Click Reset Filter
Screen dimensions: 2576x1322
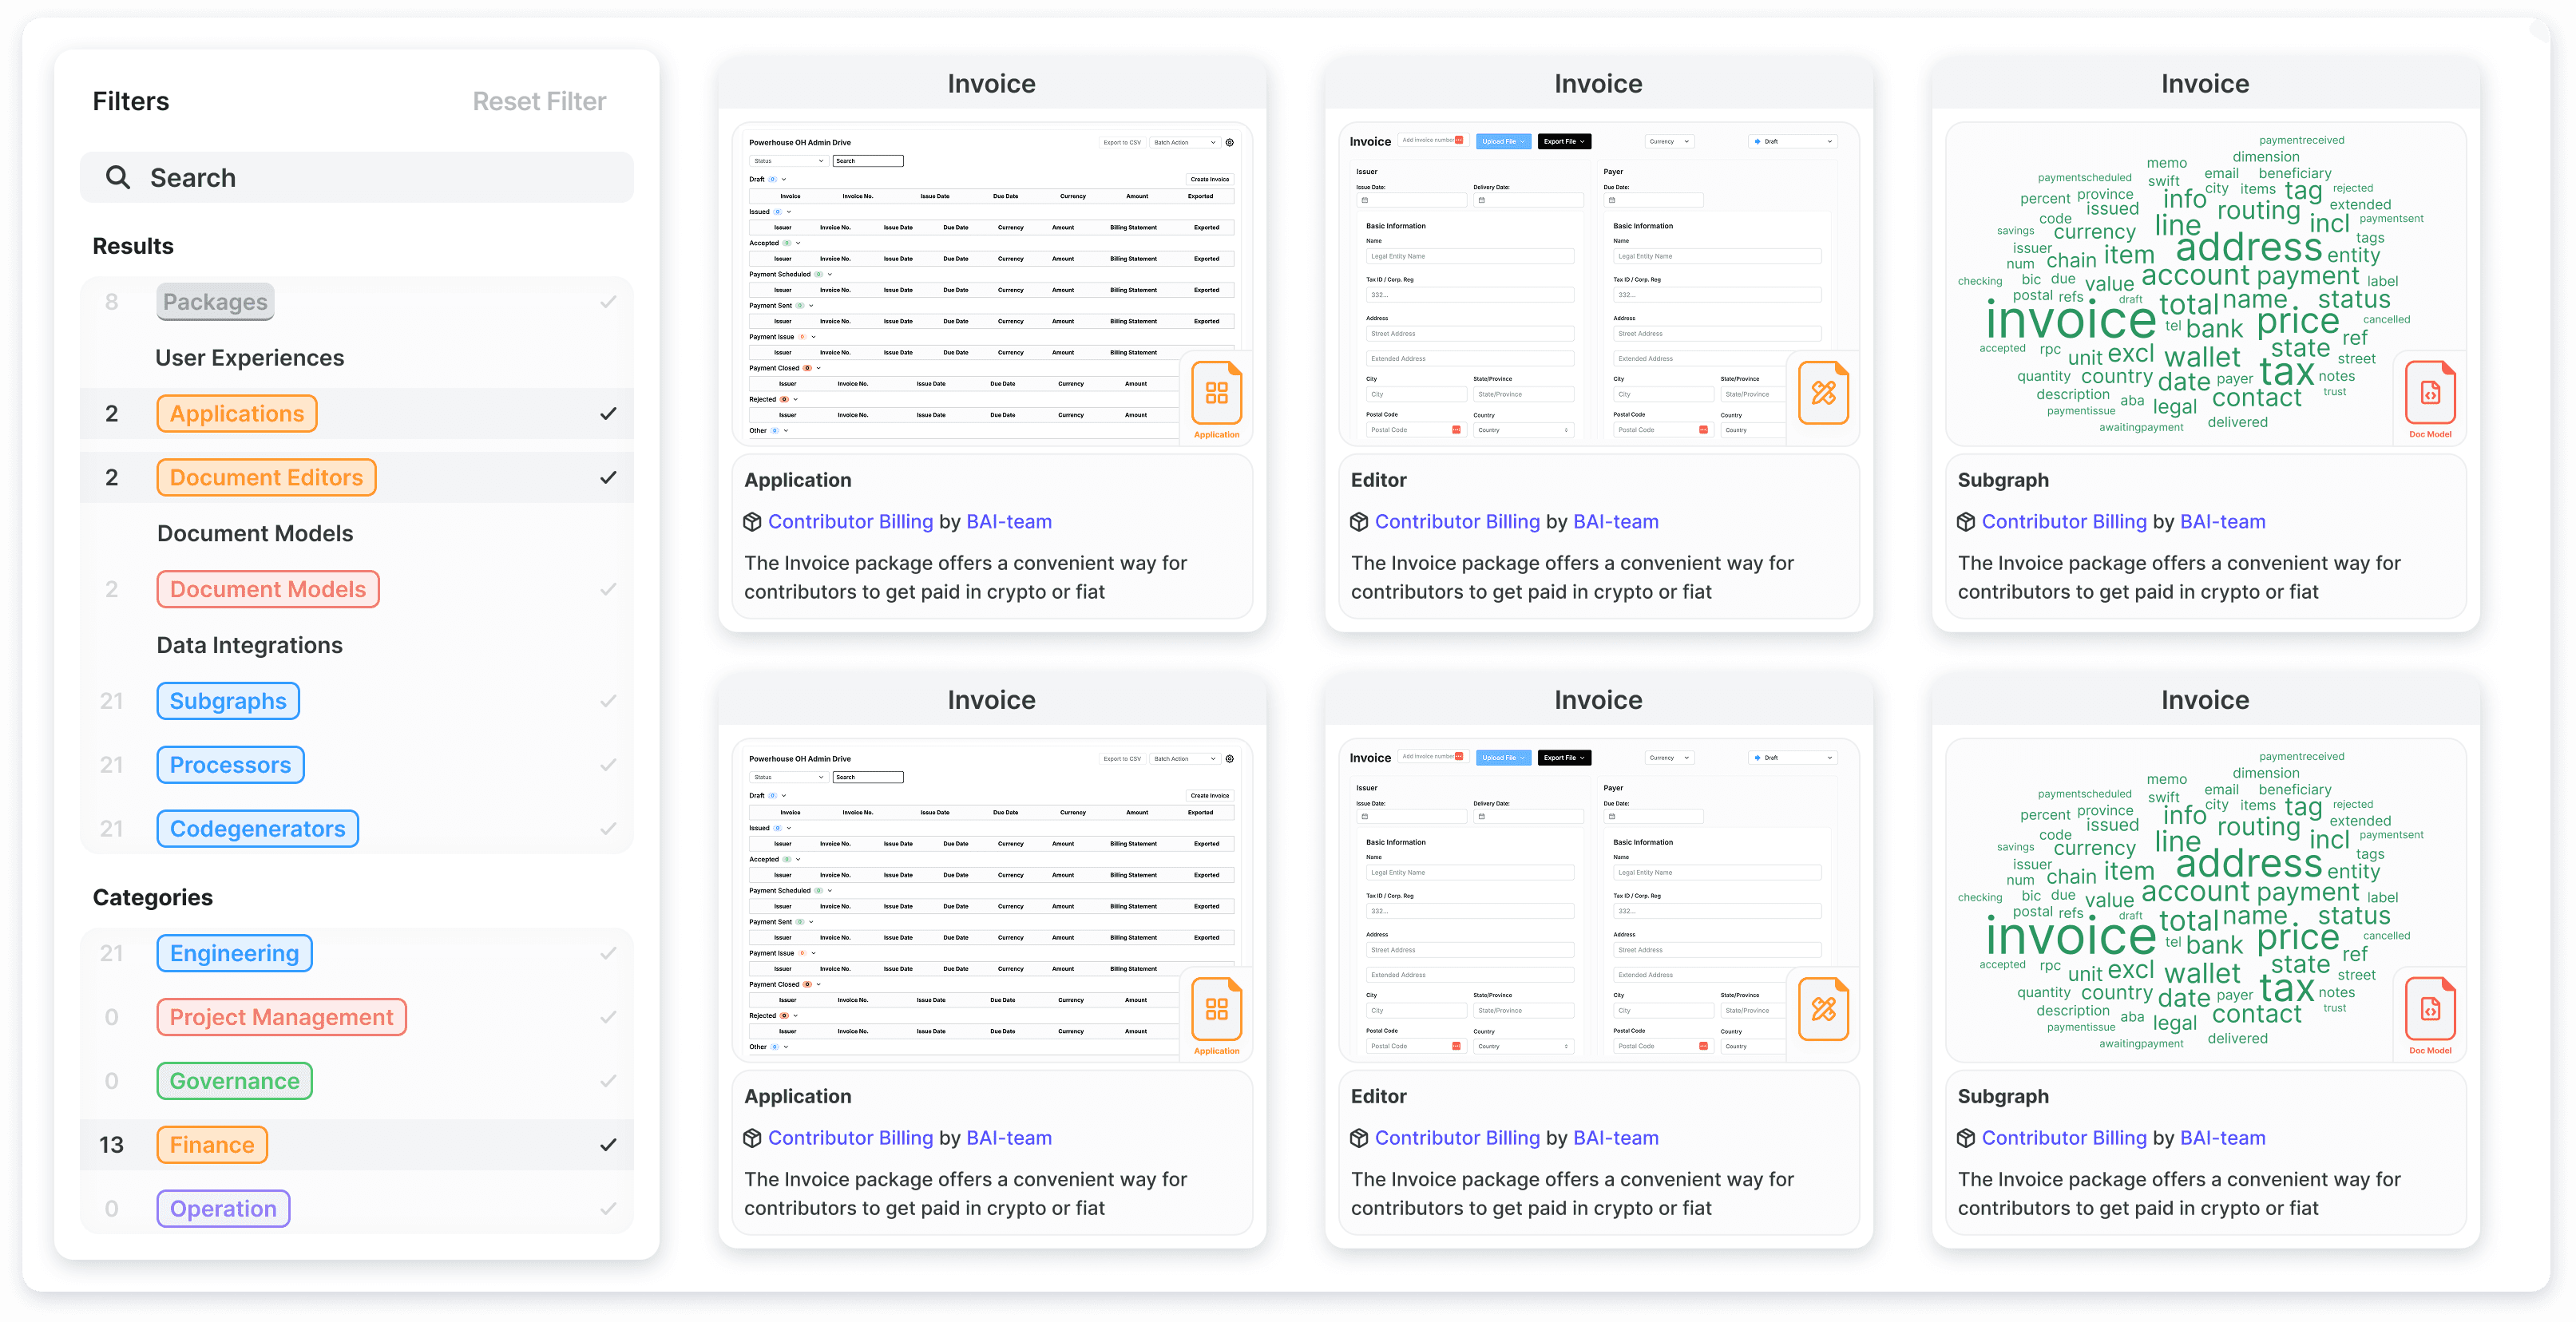coord(539,101)
